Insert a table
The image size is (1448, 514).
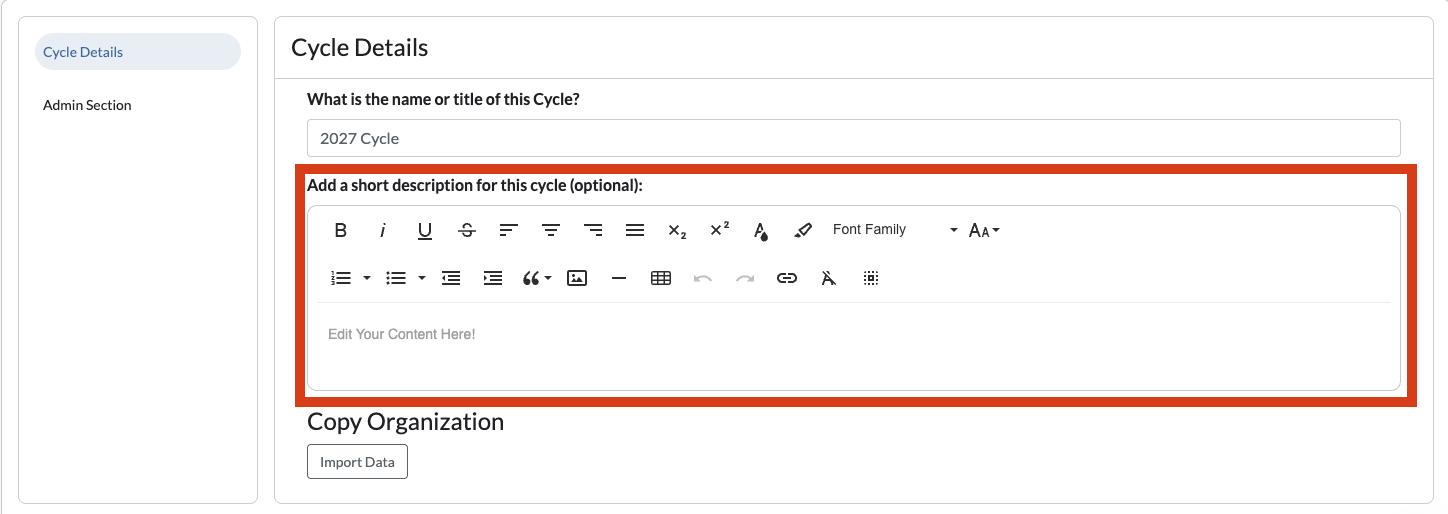[x=661, y=278]
